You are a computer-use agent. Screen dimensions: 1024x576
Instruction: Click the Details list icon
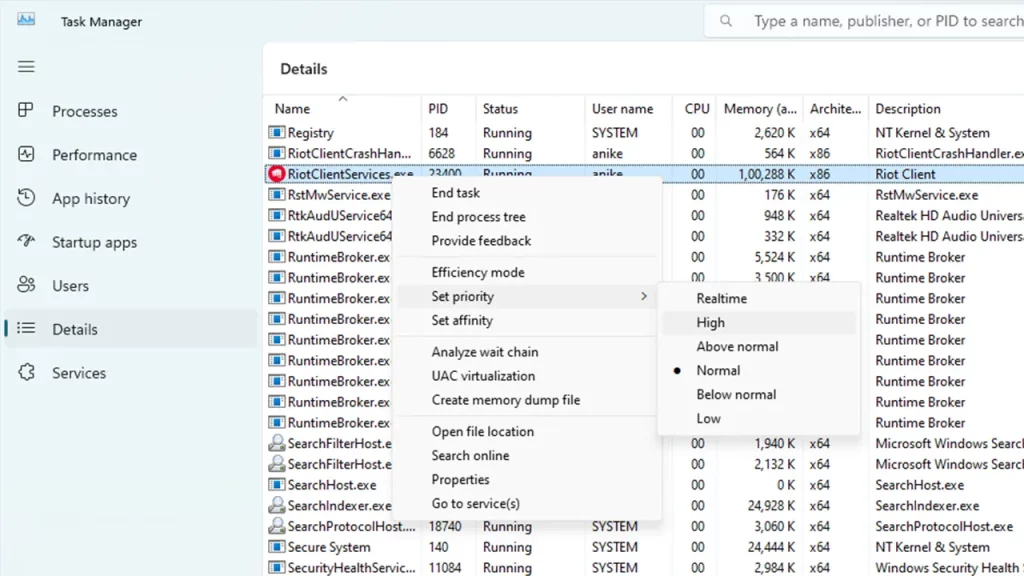(x=26, y=328)
